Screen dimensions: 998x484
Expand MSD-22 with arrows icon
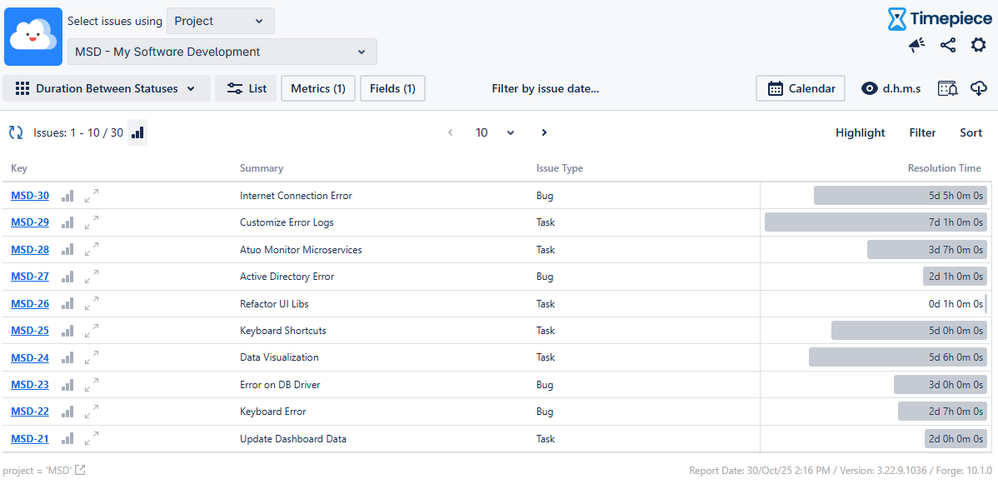click(x=92, y=411)
